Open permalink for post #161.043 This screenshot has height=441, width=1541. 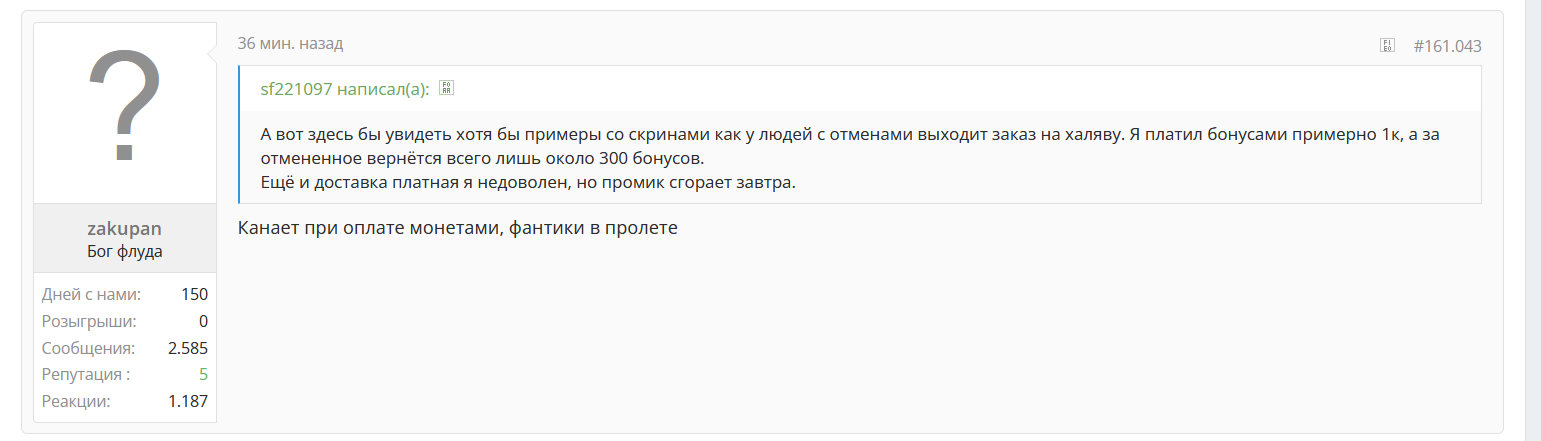coord(1447,46)
